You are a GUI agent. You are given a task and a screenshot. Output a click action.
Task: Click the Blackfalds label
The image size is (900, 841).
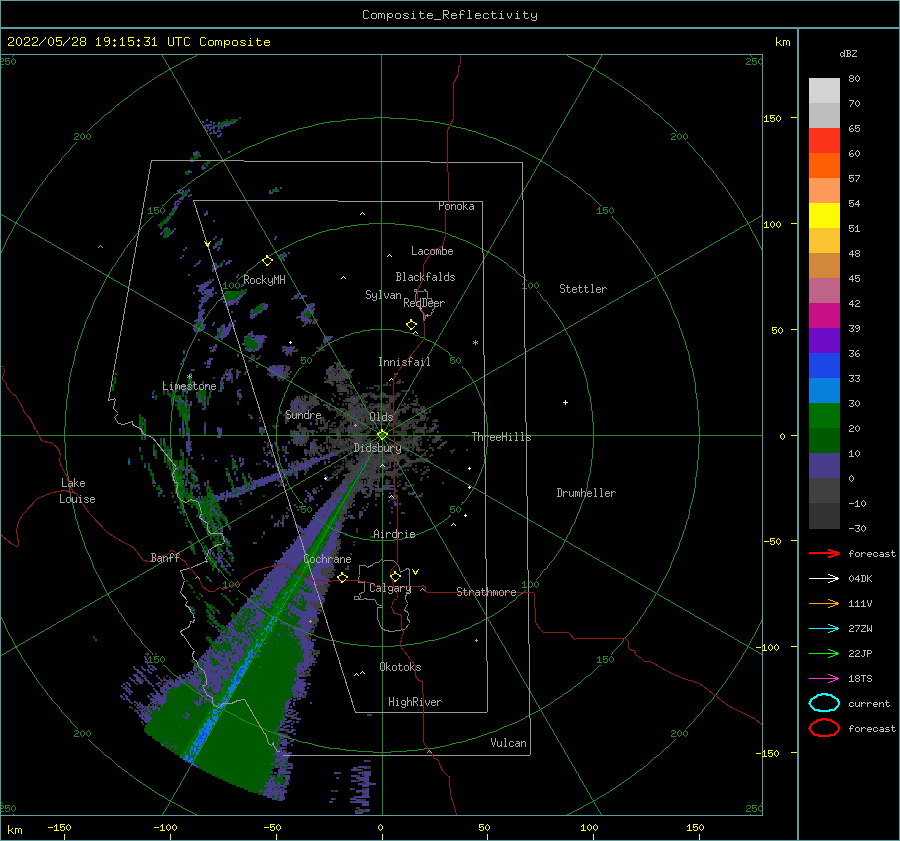425,277
